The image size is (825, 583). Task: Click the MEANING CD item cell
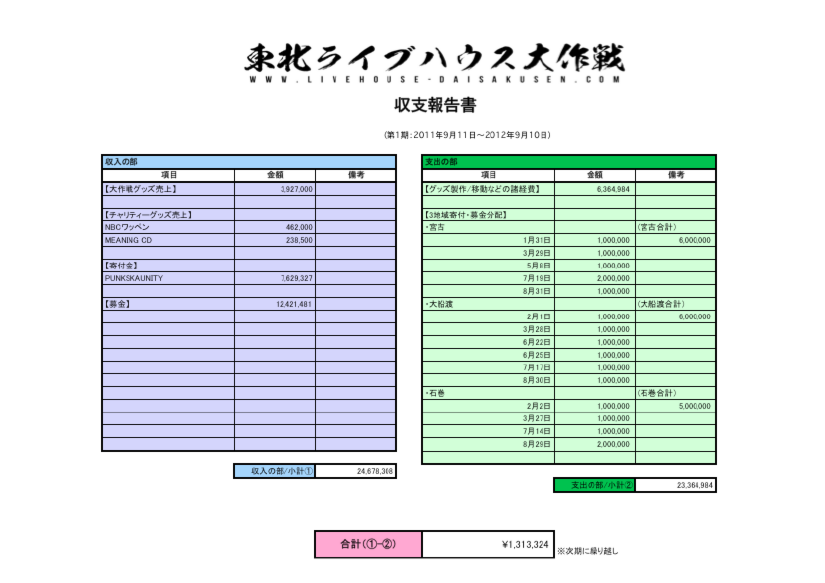click(x=168, y=240)
